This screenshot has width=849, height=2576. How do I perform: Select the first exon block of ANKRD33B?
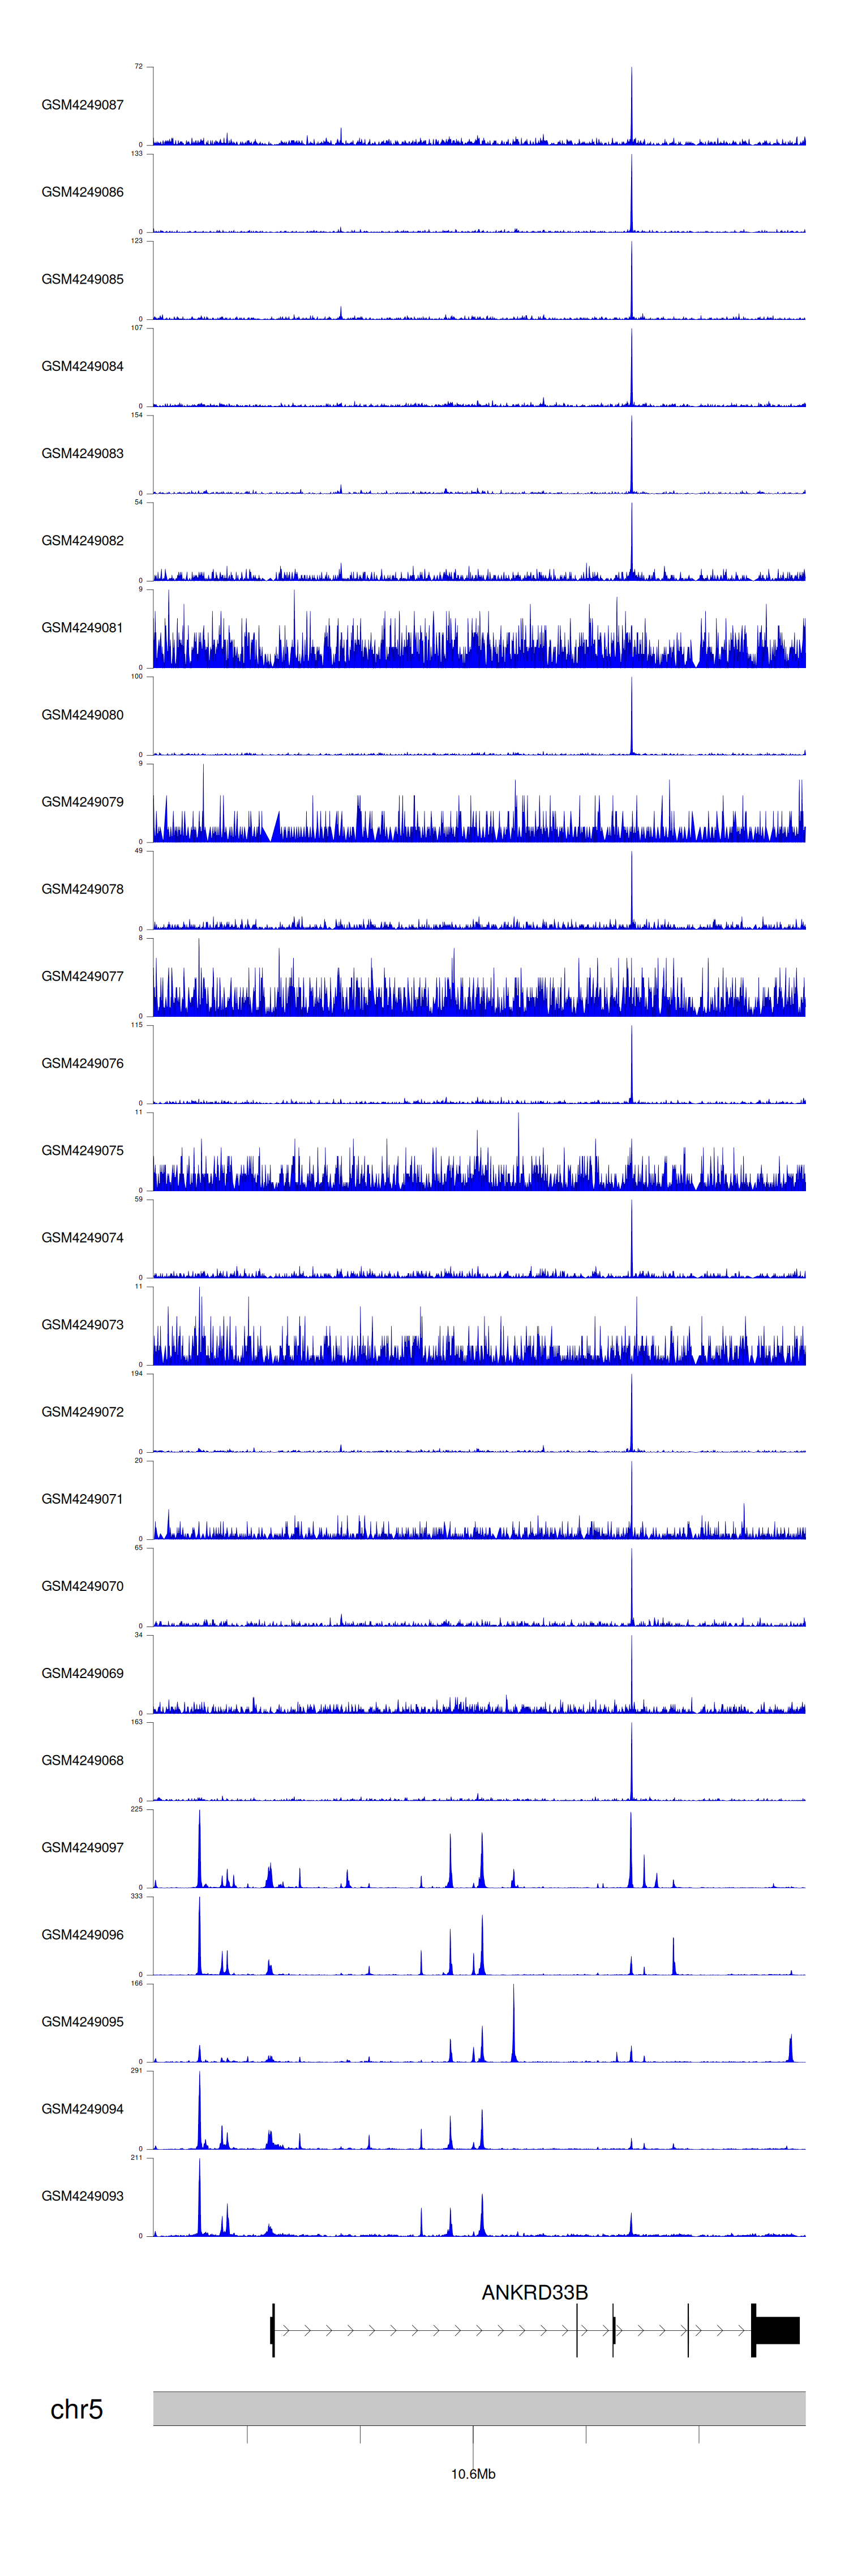272,2330
